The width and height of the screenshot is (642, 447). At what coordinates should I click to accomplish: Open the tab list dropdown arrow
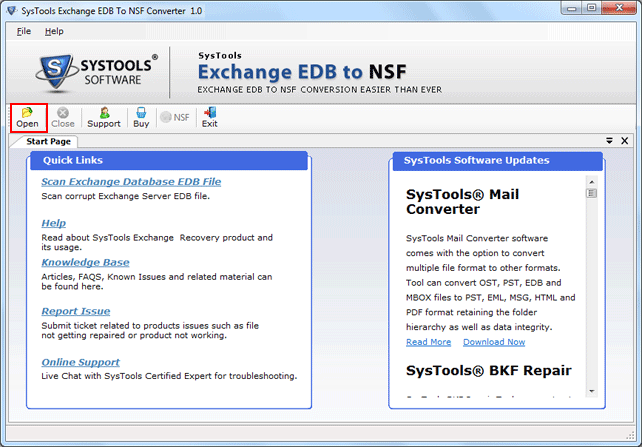tap(609, 141)
